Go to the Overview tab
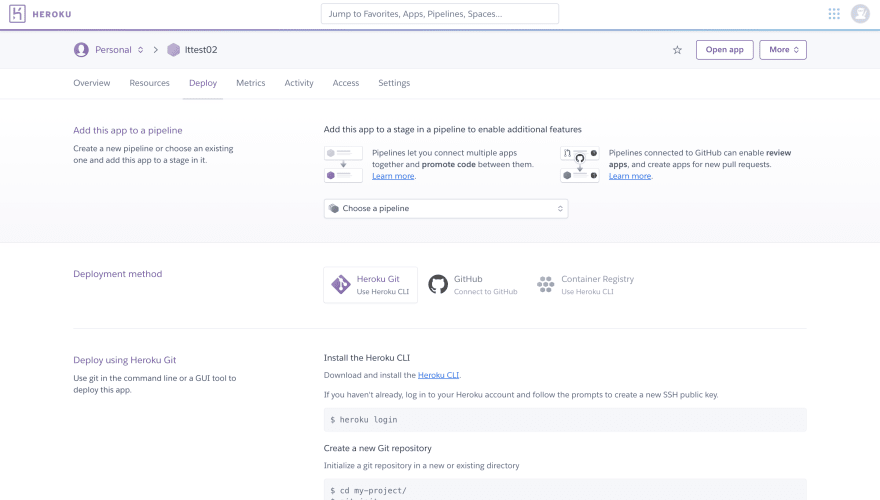Screen dimensions: 880x500 [91, 83]
